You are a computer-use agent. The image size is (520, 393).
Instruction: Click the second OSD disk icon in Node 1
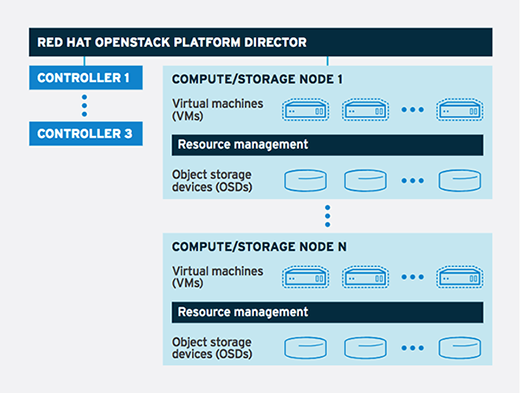(365, 180)
